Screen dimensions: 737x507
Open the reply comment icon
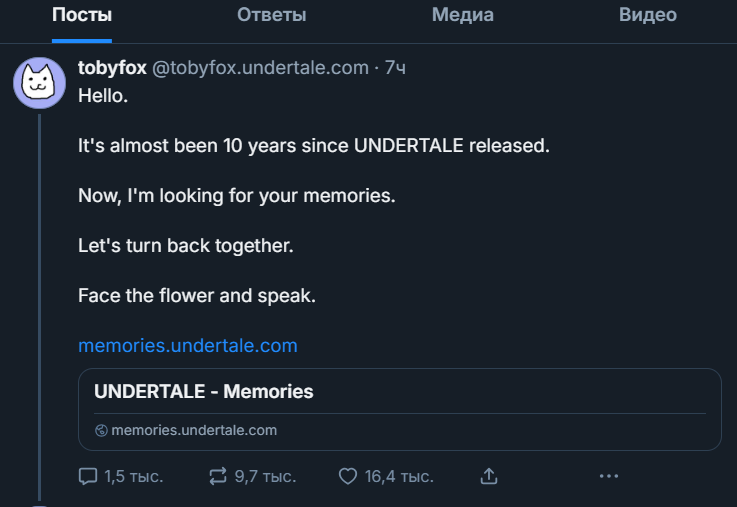point(88,476)
